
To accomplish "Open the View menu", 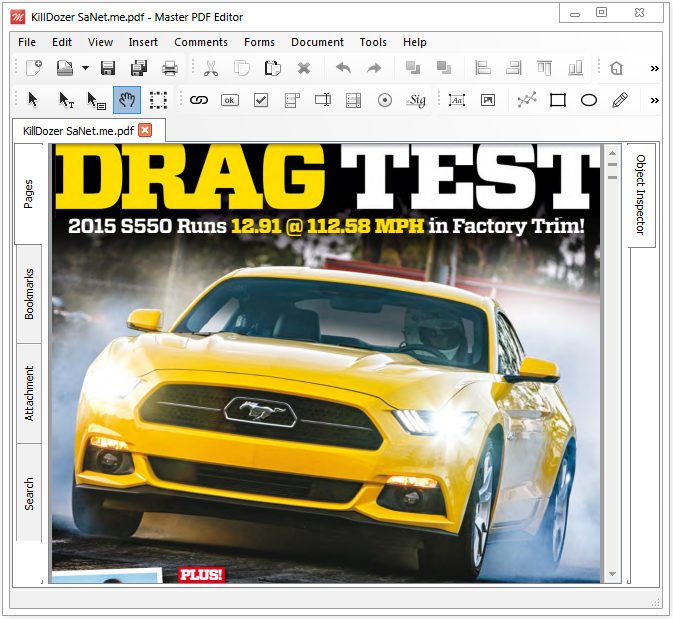I will (100, 42).
